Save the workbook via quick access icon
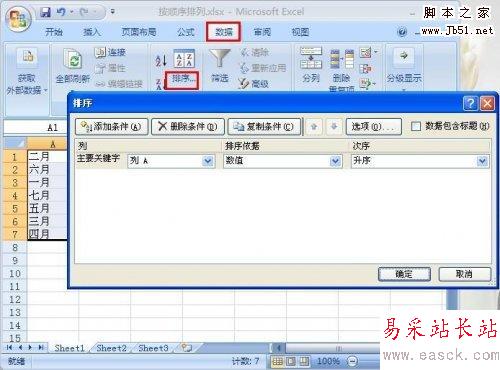This screenshot has width=500, height=370. tap(46, 12)
